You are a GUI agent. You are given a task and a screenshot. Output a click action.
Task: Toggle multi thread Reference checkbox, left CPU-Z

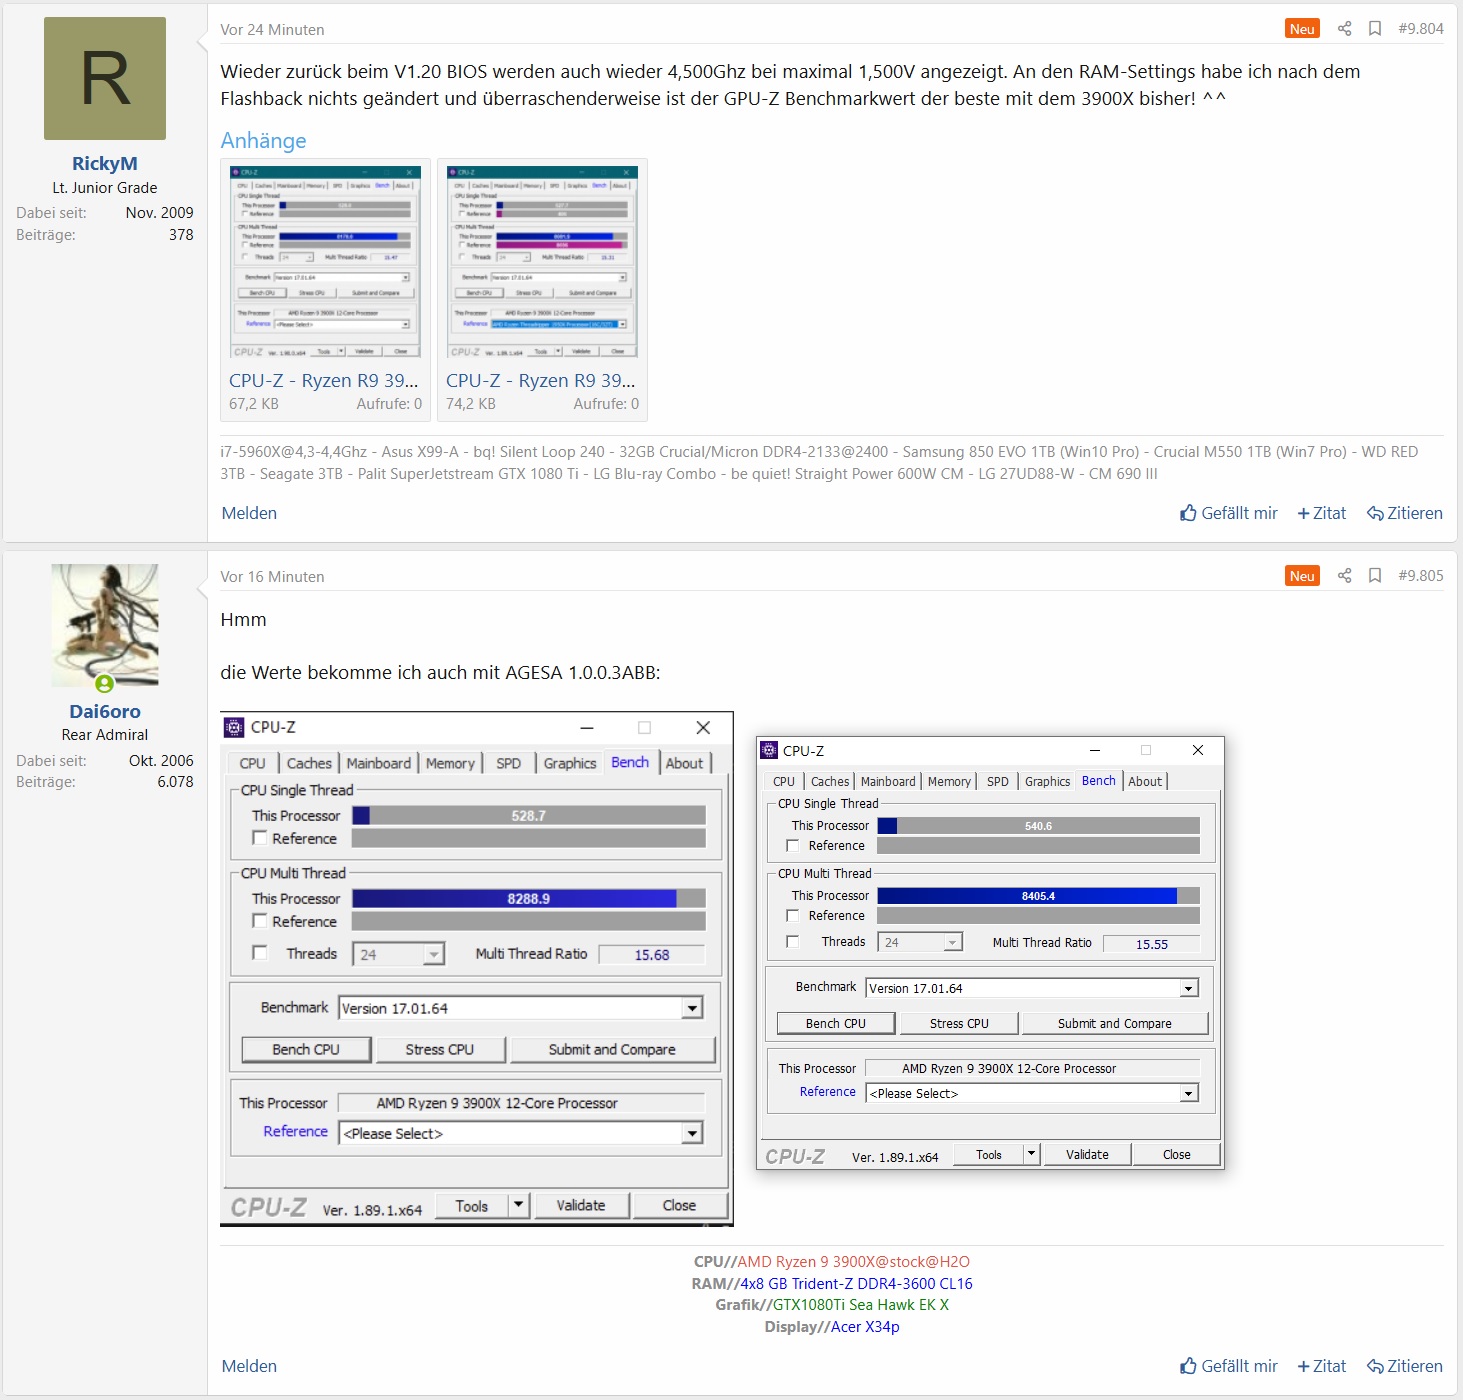pyautogui.click(x=260, y=921)
